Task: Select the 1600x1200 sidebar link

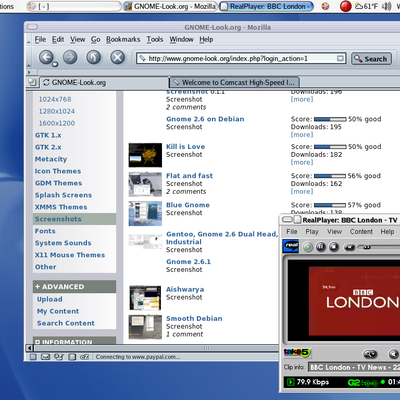Action: click(57, 123)
